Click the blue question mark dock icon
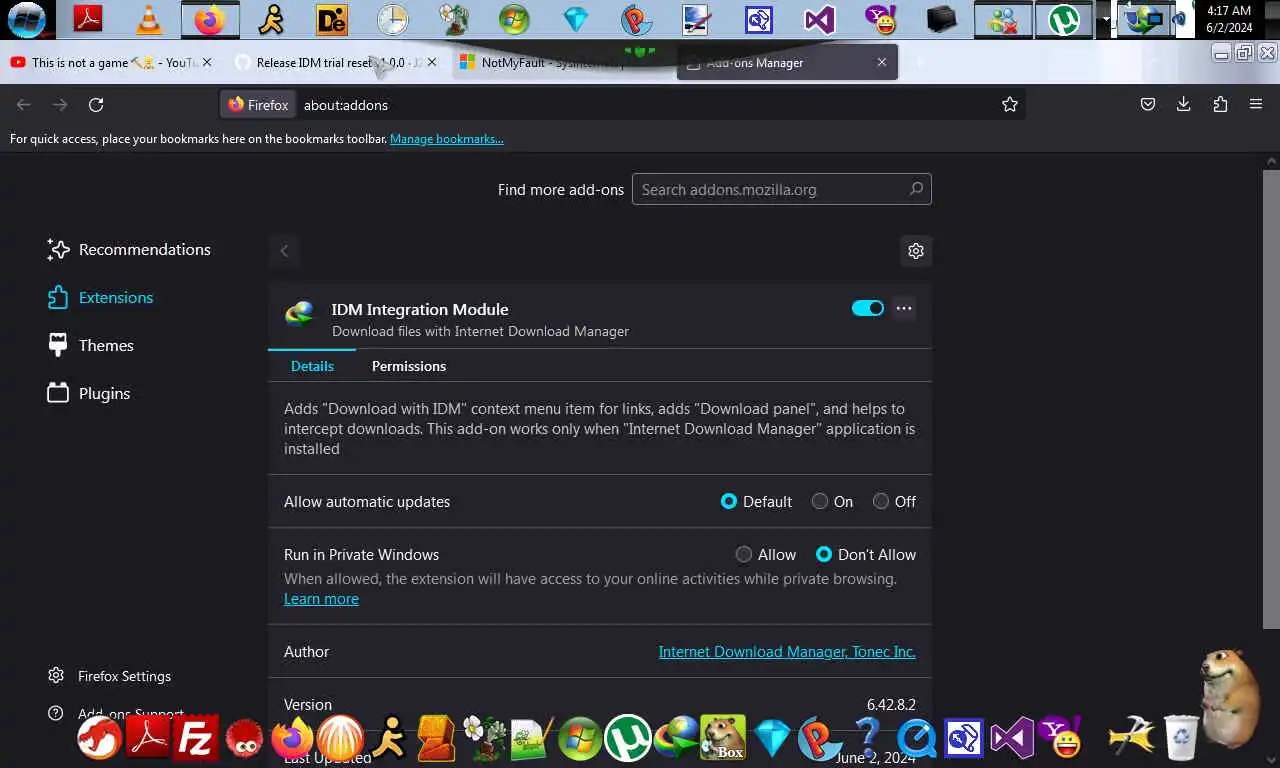 click(867, 738)
